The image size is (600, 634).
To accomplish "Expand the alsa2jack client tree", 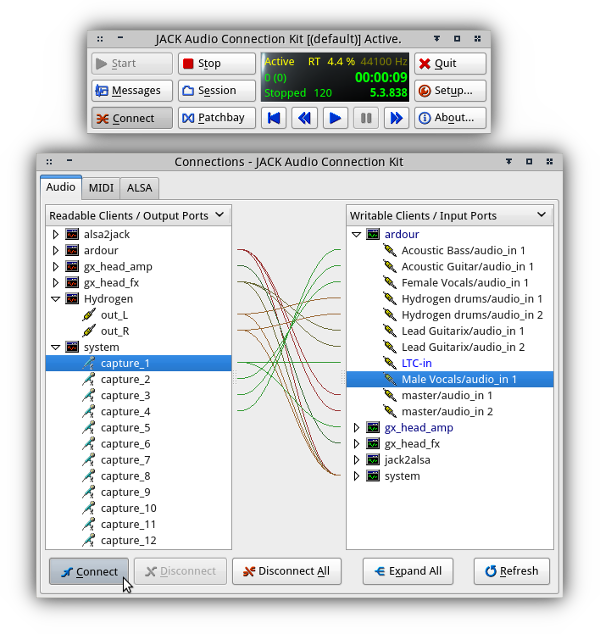I will coord(56,235).
